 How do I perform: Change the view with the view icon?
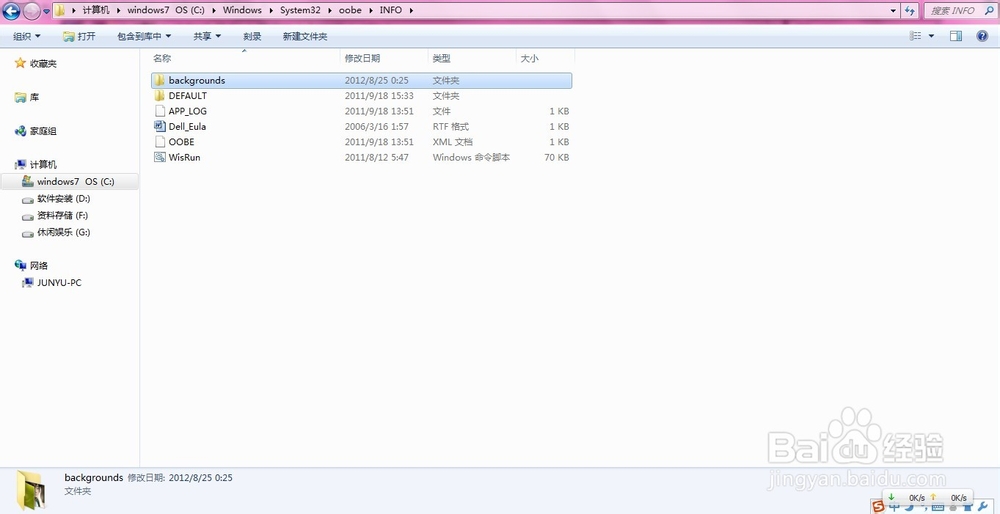[x=915, y=36]
